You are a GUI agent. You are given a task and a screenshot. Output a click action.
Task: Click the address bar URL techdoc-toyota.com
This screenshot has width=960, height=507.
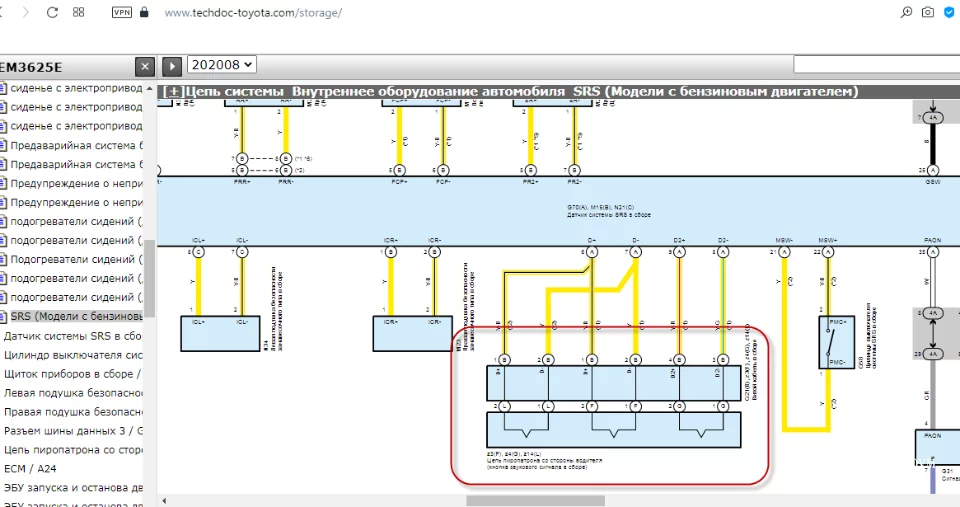coord(252,13)
